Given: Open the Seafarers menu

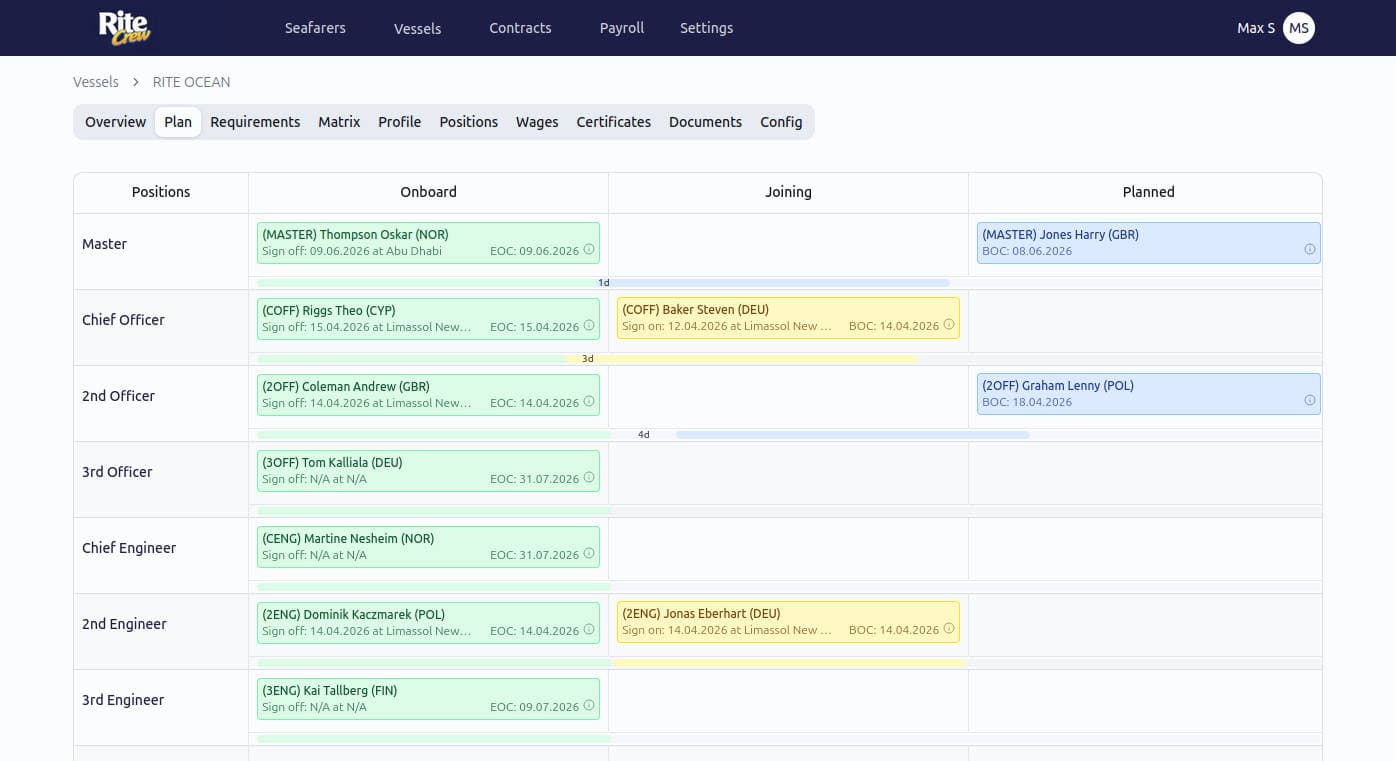Looking at the screenshot, I should (315, 28).
